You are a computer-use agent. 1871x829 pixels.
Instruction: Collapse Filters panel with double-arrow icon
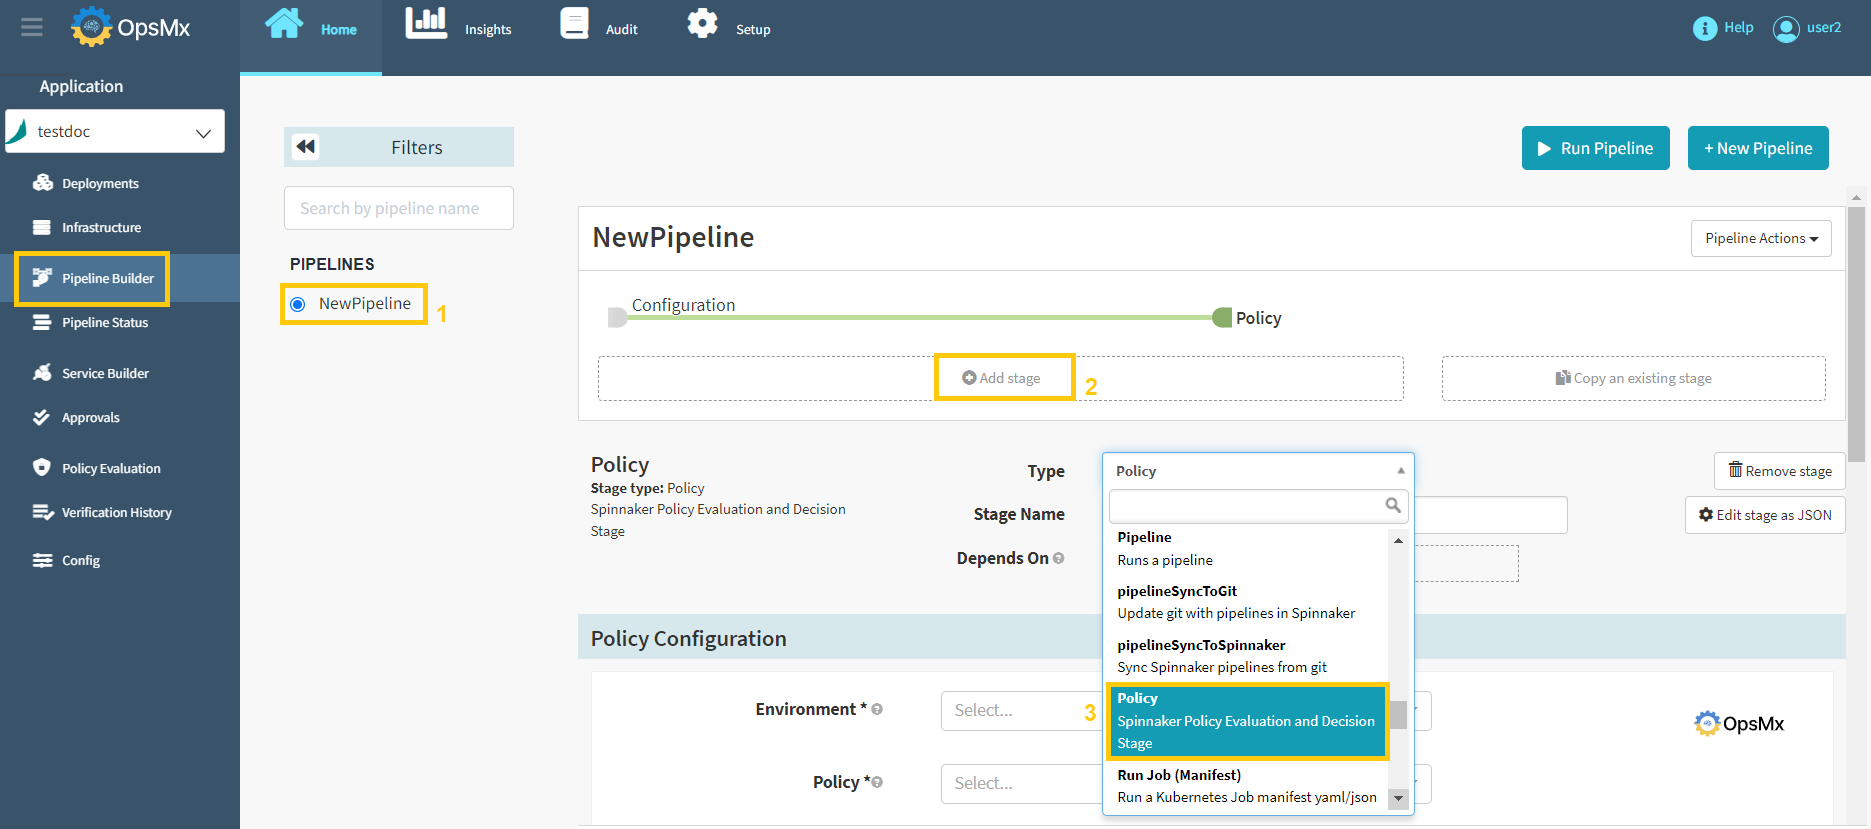[306, 147]
